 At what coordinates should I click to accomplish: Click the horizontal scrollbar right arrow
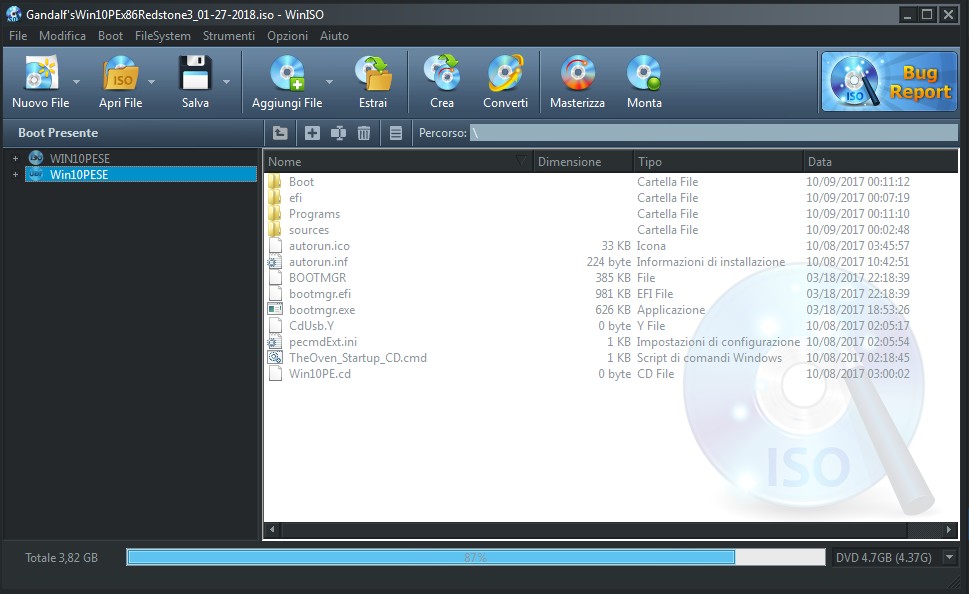pos(949,530)
